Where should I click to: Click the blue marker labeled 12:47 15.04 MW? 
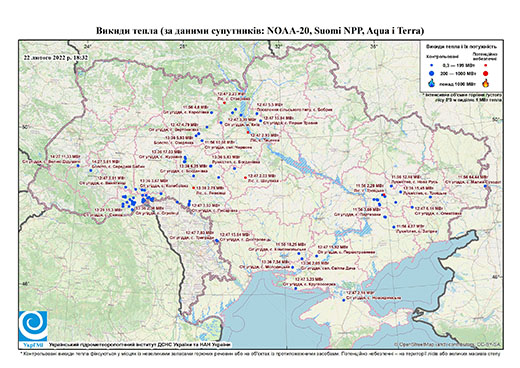[x=217, y=240]
